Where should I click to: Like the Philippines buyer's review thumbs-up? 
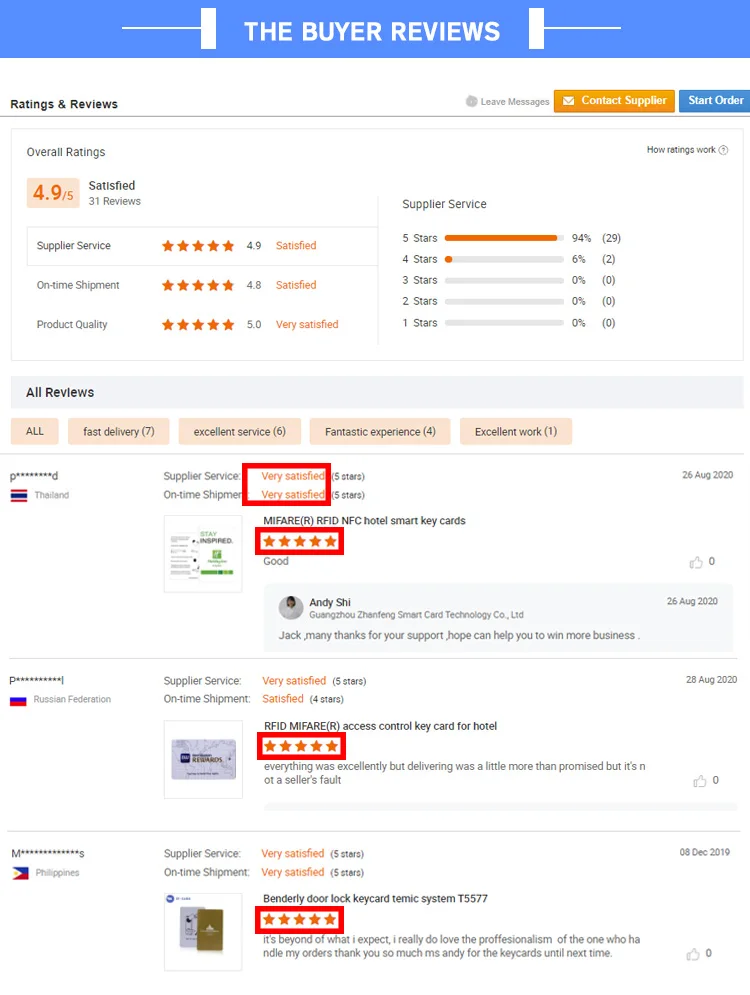tap(693, 954)
